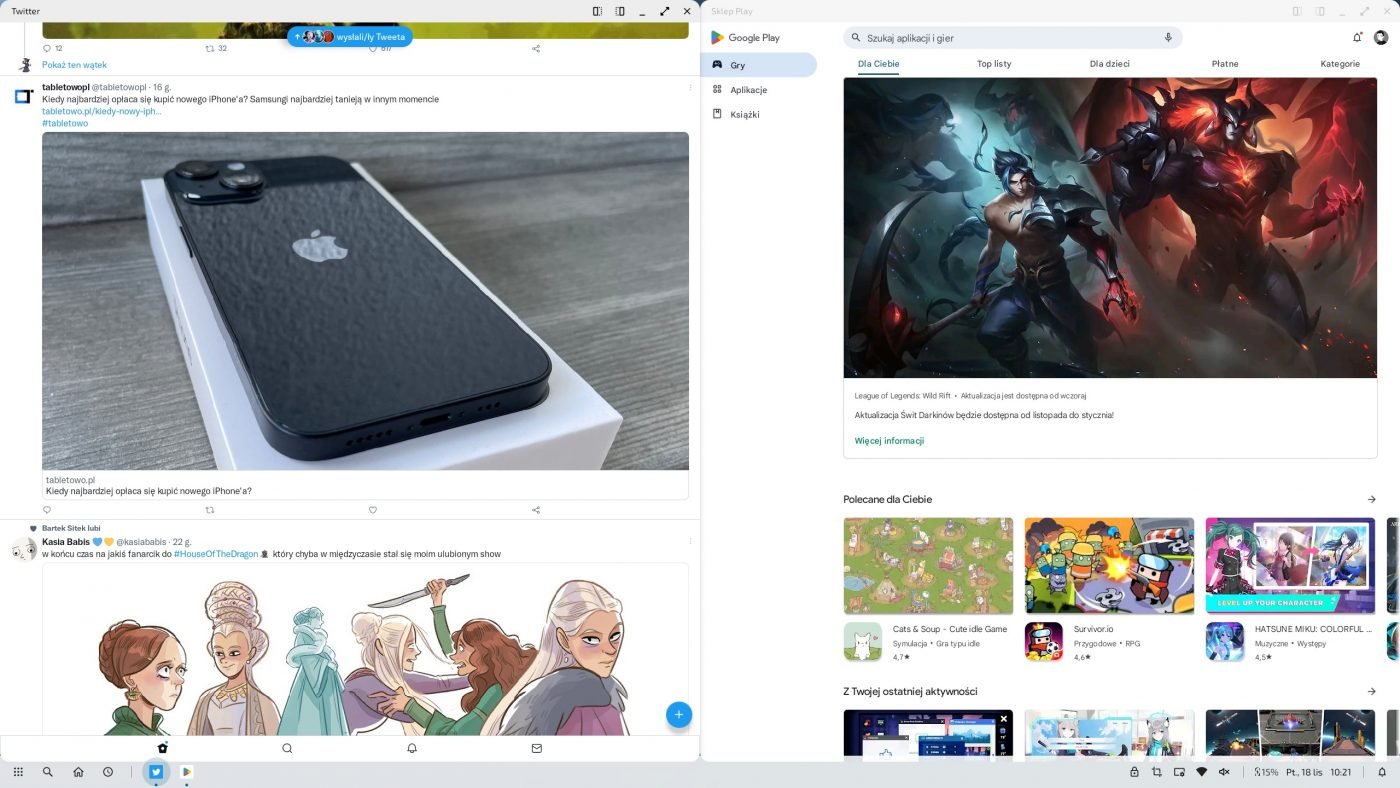Open the app drawer grid in the taskbar

click(x=18, y=772)
